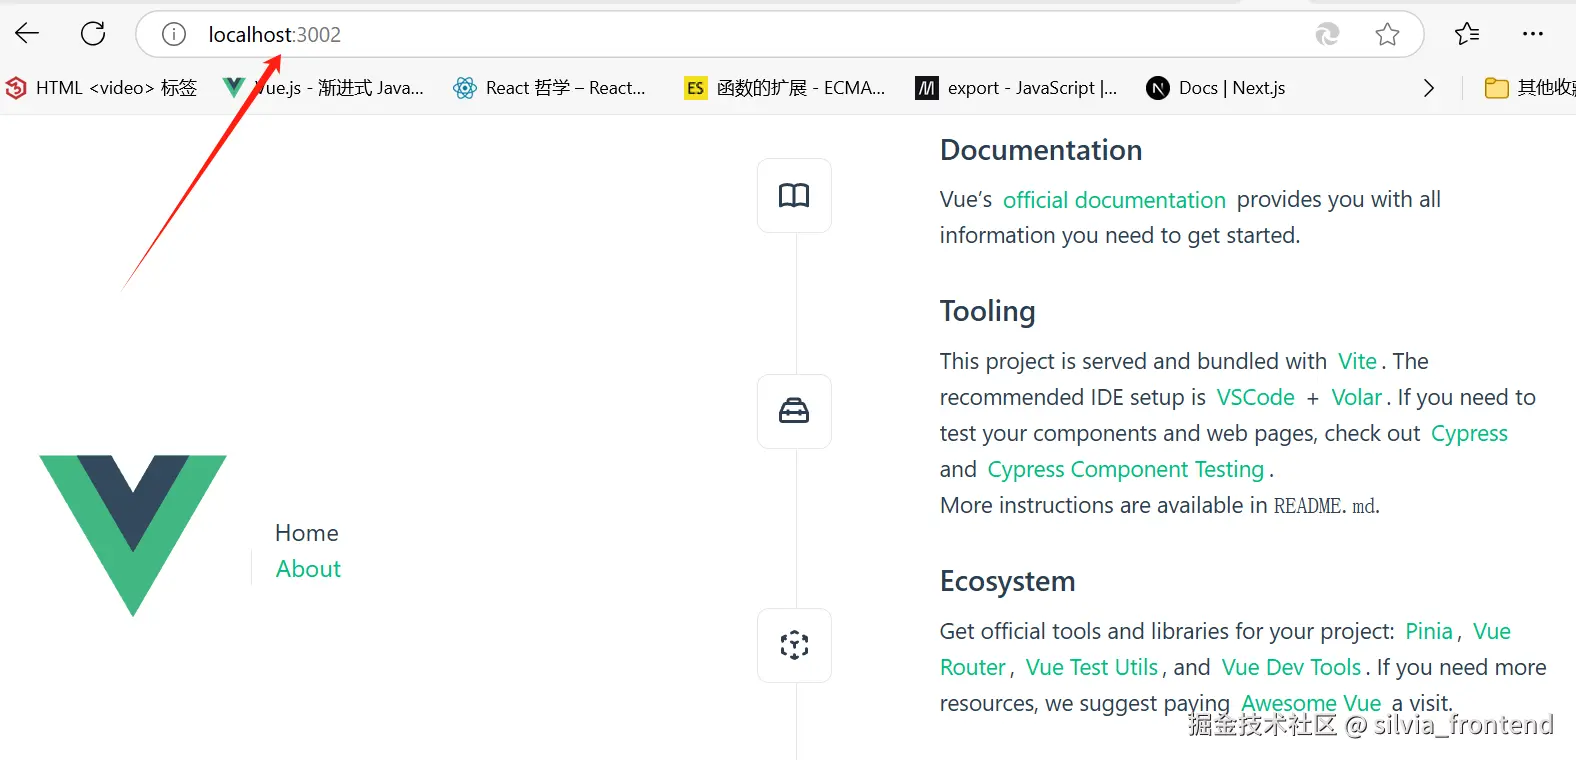The image size is (1576, 760).
Task: Open browser settings and more menu
Action: 1532,34
